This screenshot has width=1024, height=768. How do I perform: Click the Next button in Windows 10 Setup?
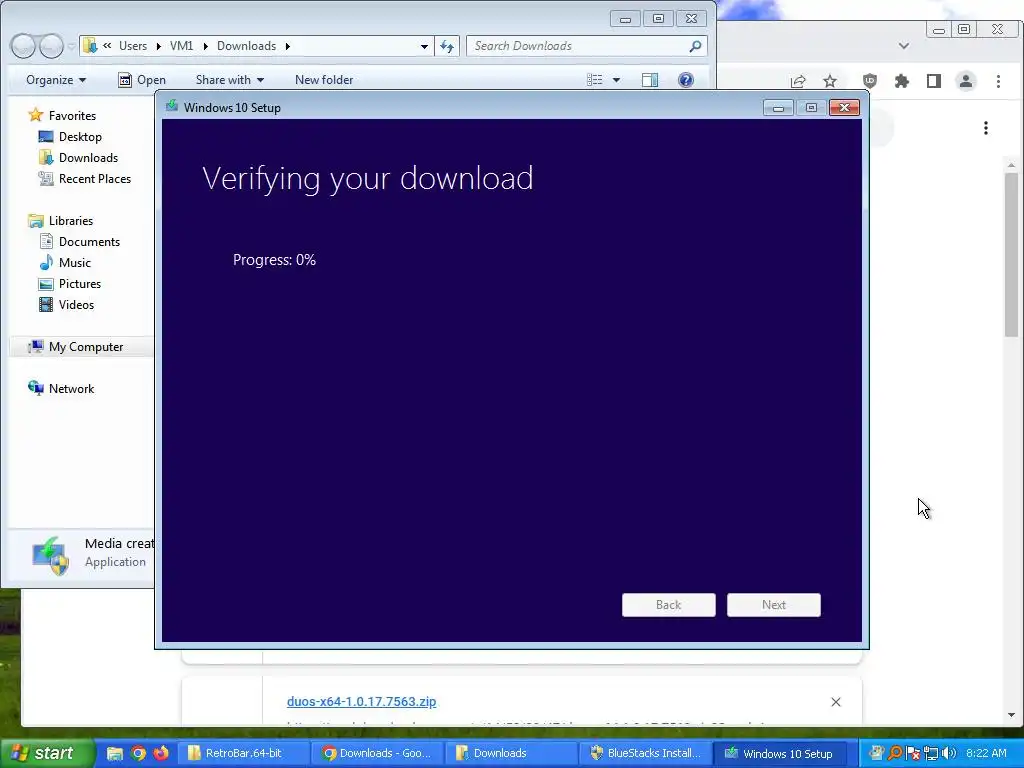click(x=773, y=605)
